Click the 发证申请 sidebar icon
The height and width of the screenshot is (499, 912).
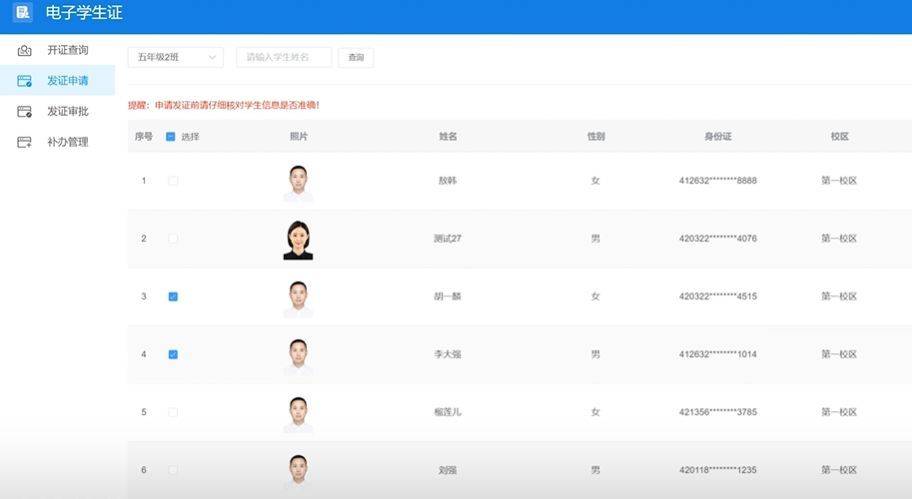[x=25, y=81]
